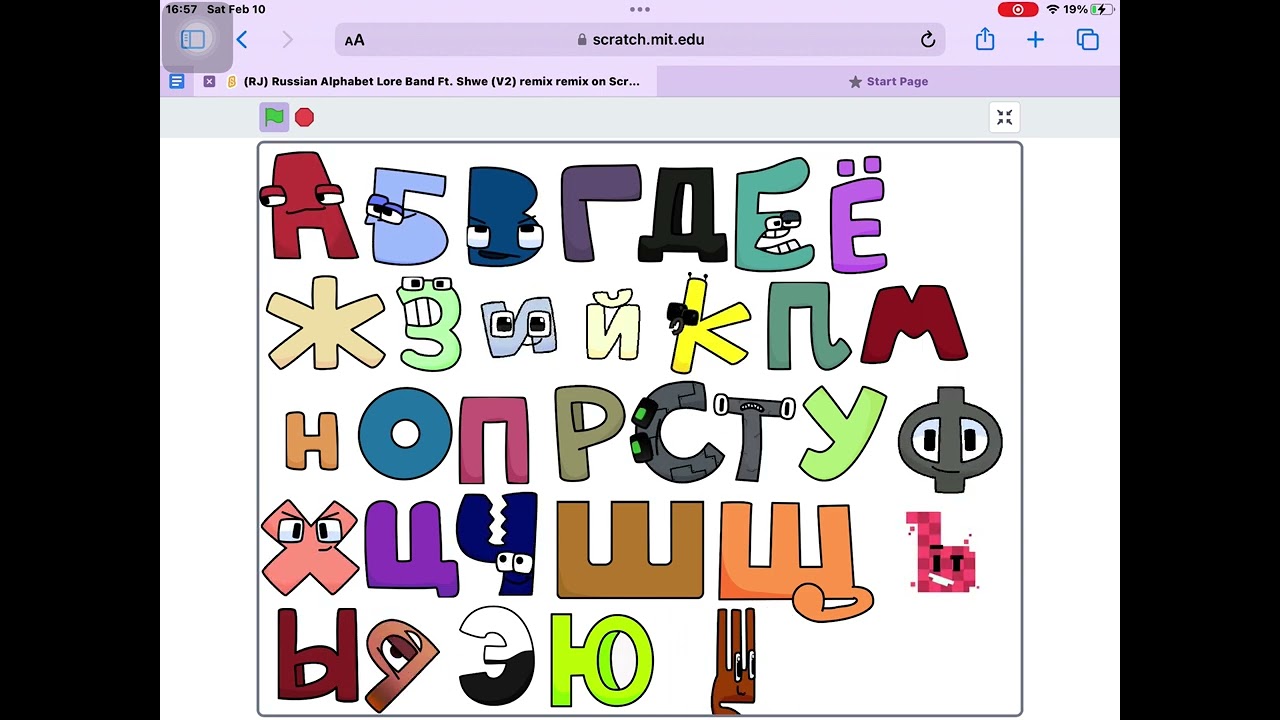Tap the Wi-Fi status icon
The height and width of the screenshot is (720, 1280).
pos(1052,9)
